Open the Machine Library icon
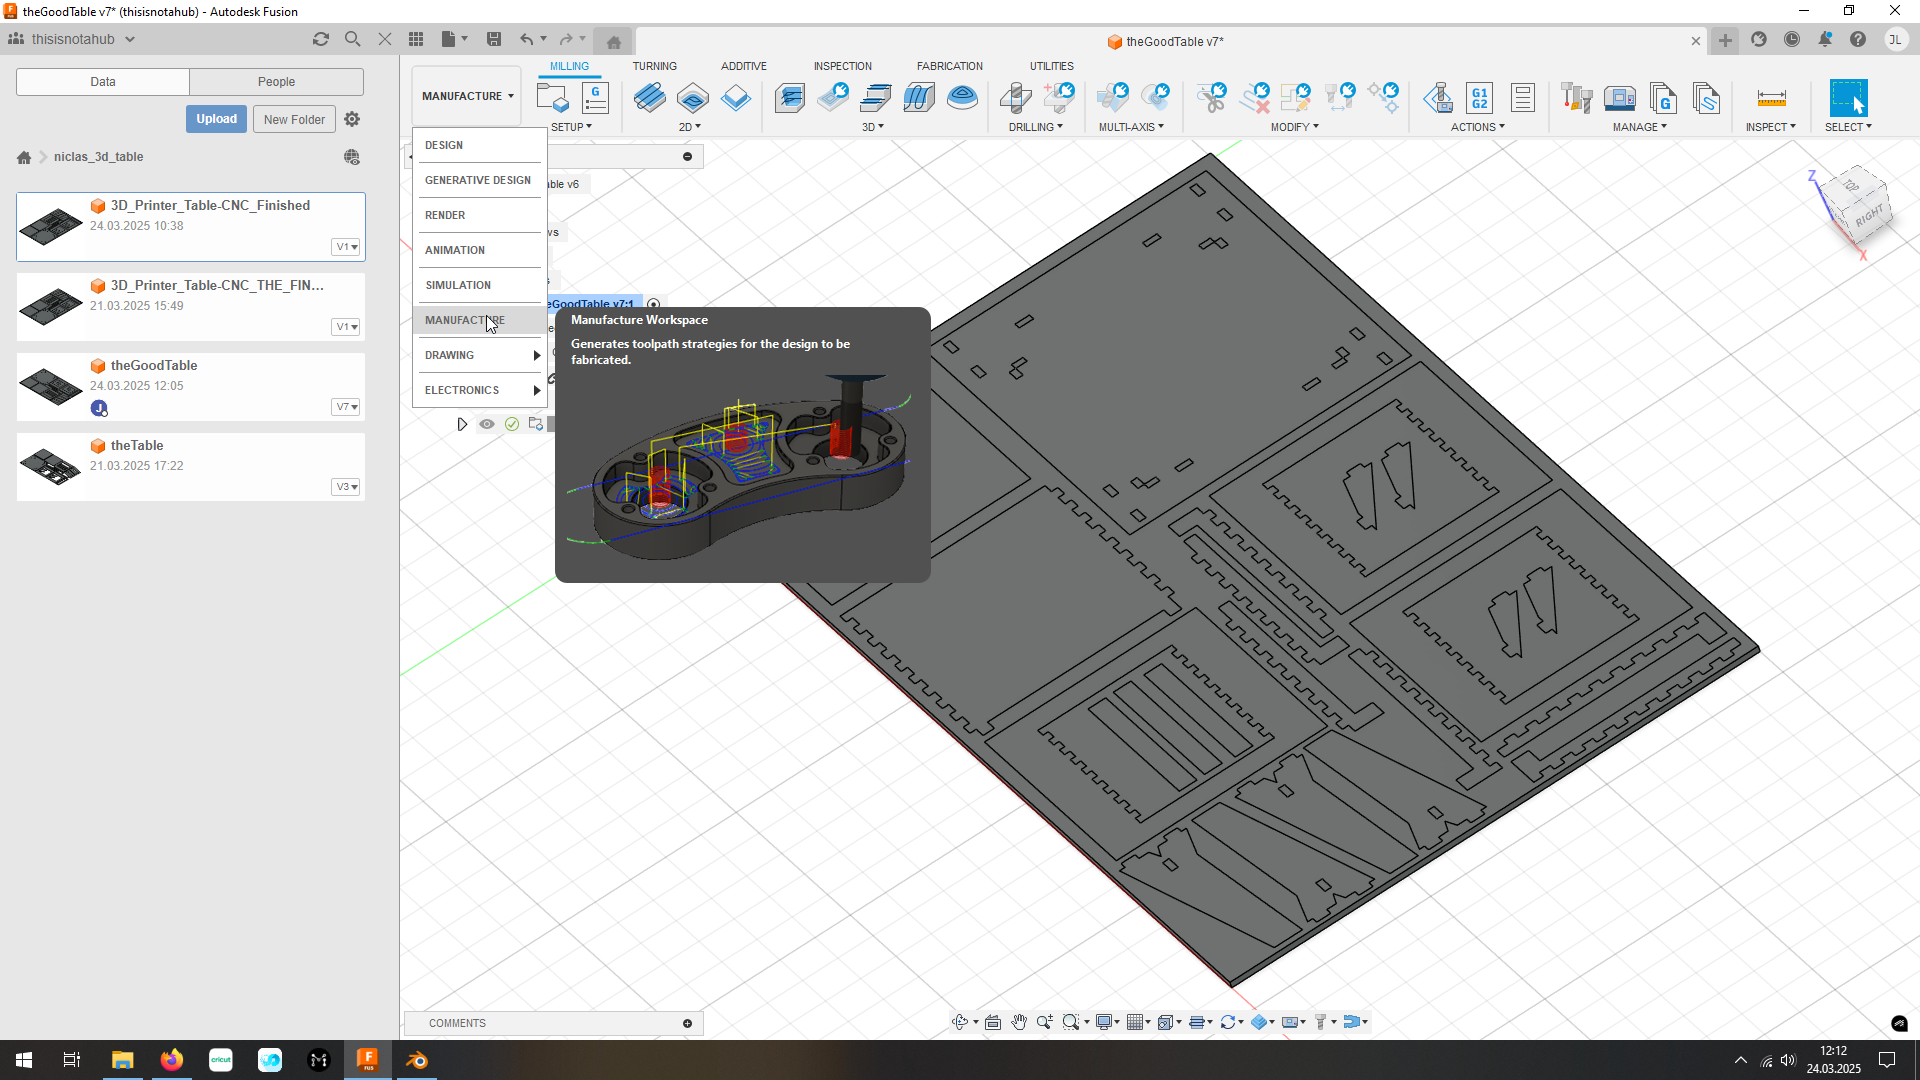This screenshot has height=1080, width=1920. [x=1620, y=98]
